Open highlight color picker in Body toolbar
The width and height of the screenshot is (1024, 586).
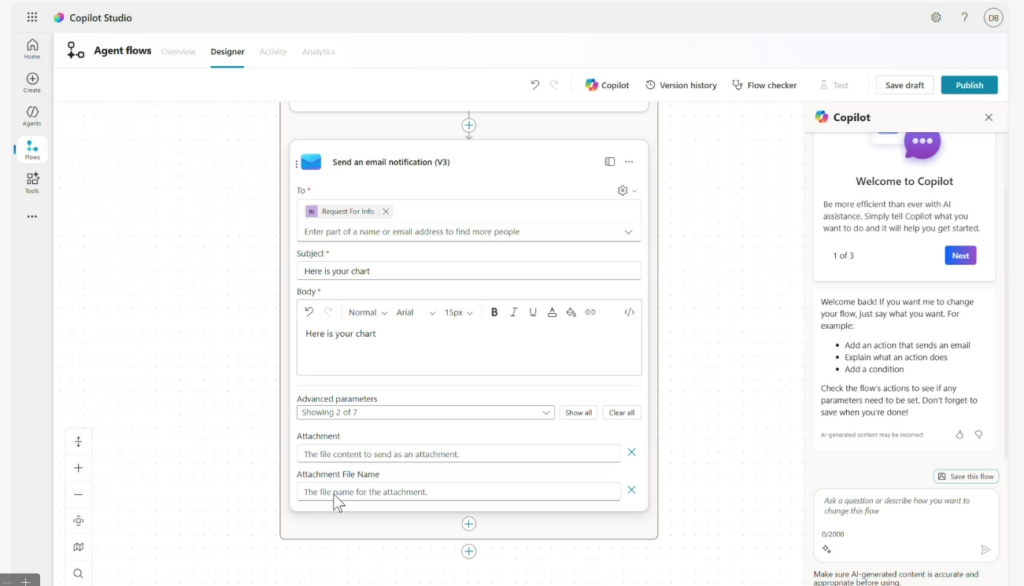571,312
